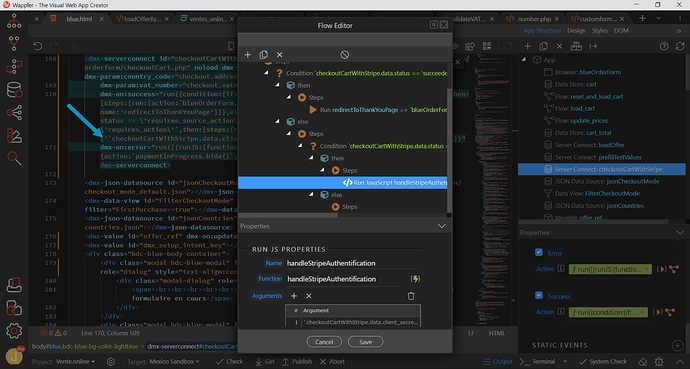
Task: Delete the component in App Structure toolbar
Action: point(559,46)
